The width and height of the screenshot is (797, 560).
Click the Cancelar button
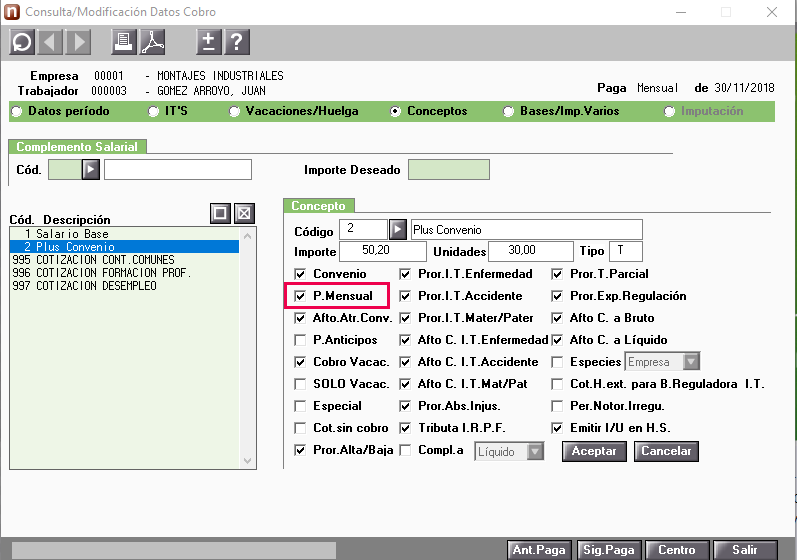pos(666,451)
